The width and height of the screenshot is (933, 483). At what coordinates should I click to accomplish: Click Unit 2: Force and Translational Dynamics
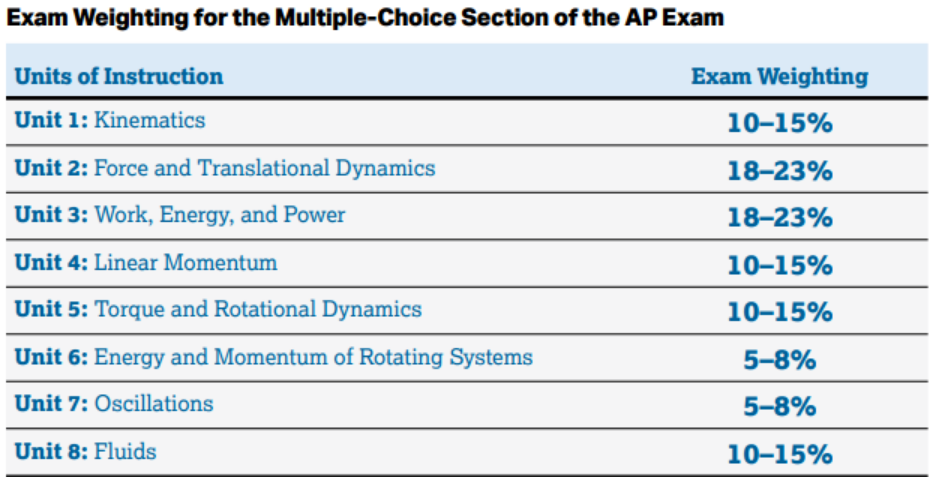pos(225,168)
